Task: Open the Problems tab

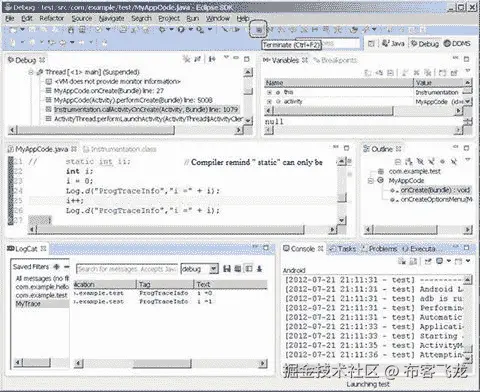Action: pyautogui.click(x=380, y=249)
